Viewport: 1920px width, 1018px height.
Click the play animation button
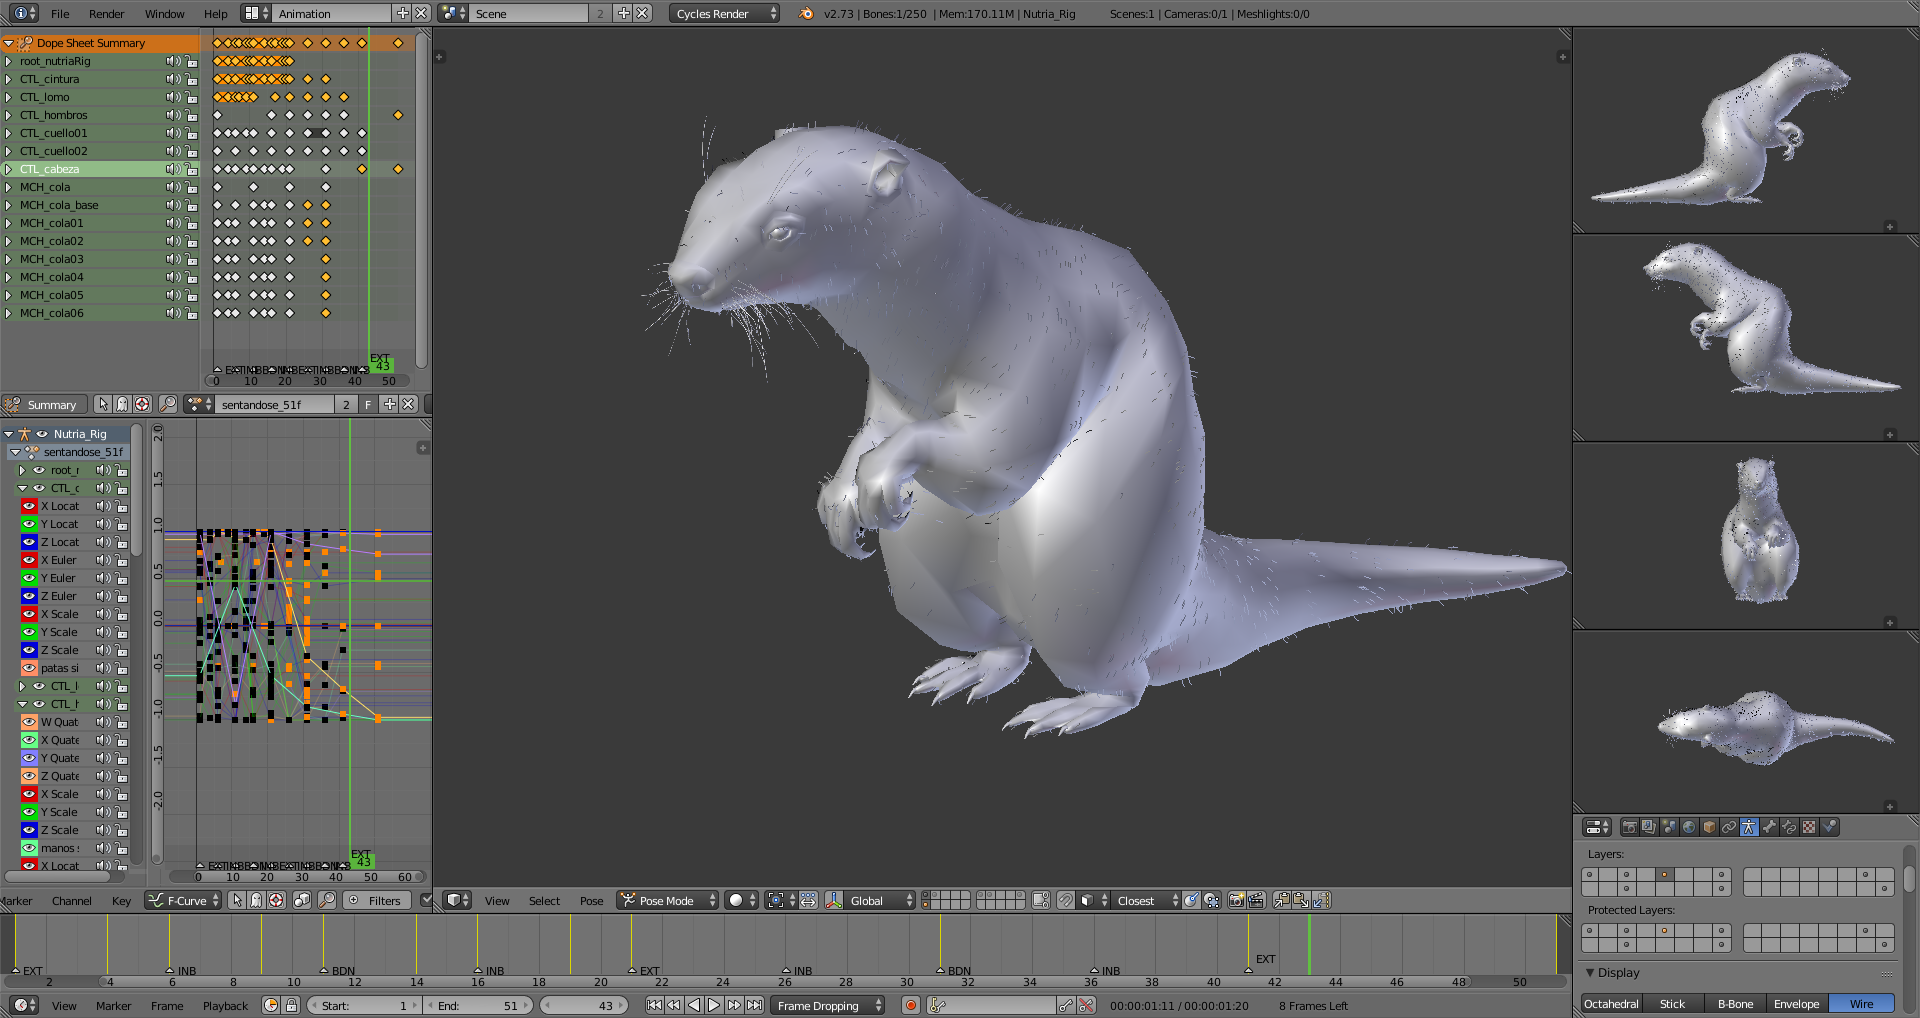pos(714,1005)
